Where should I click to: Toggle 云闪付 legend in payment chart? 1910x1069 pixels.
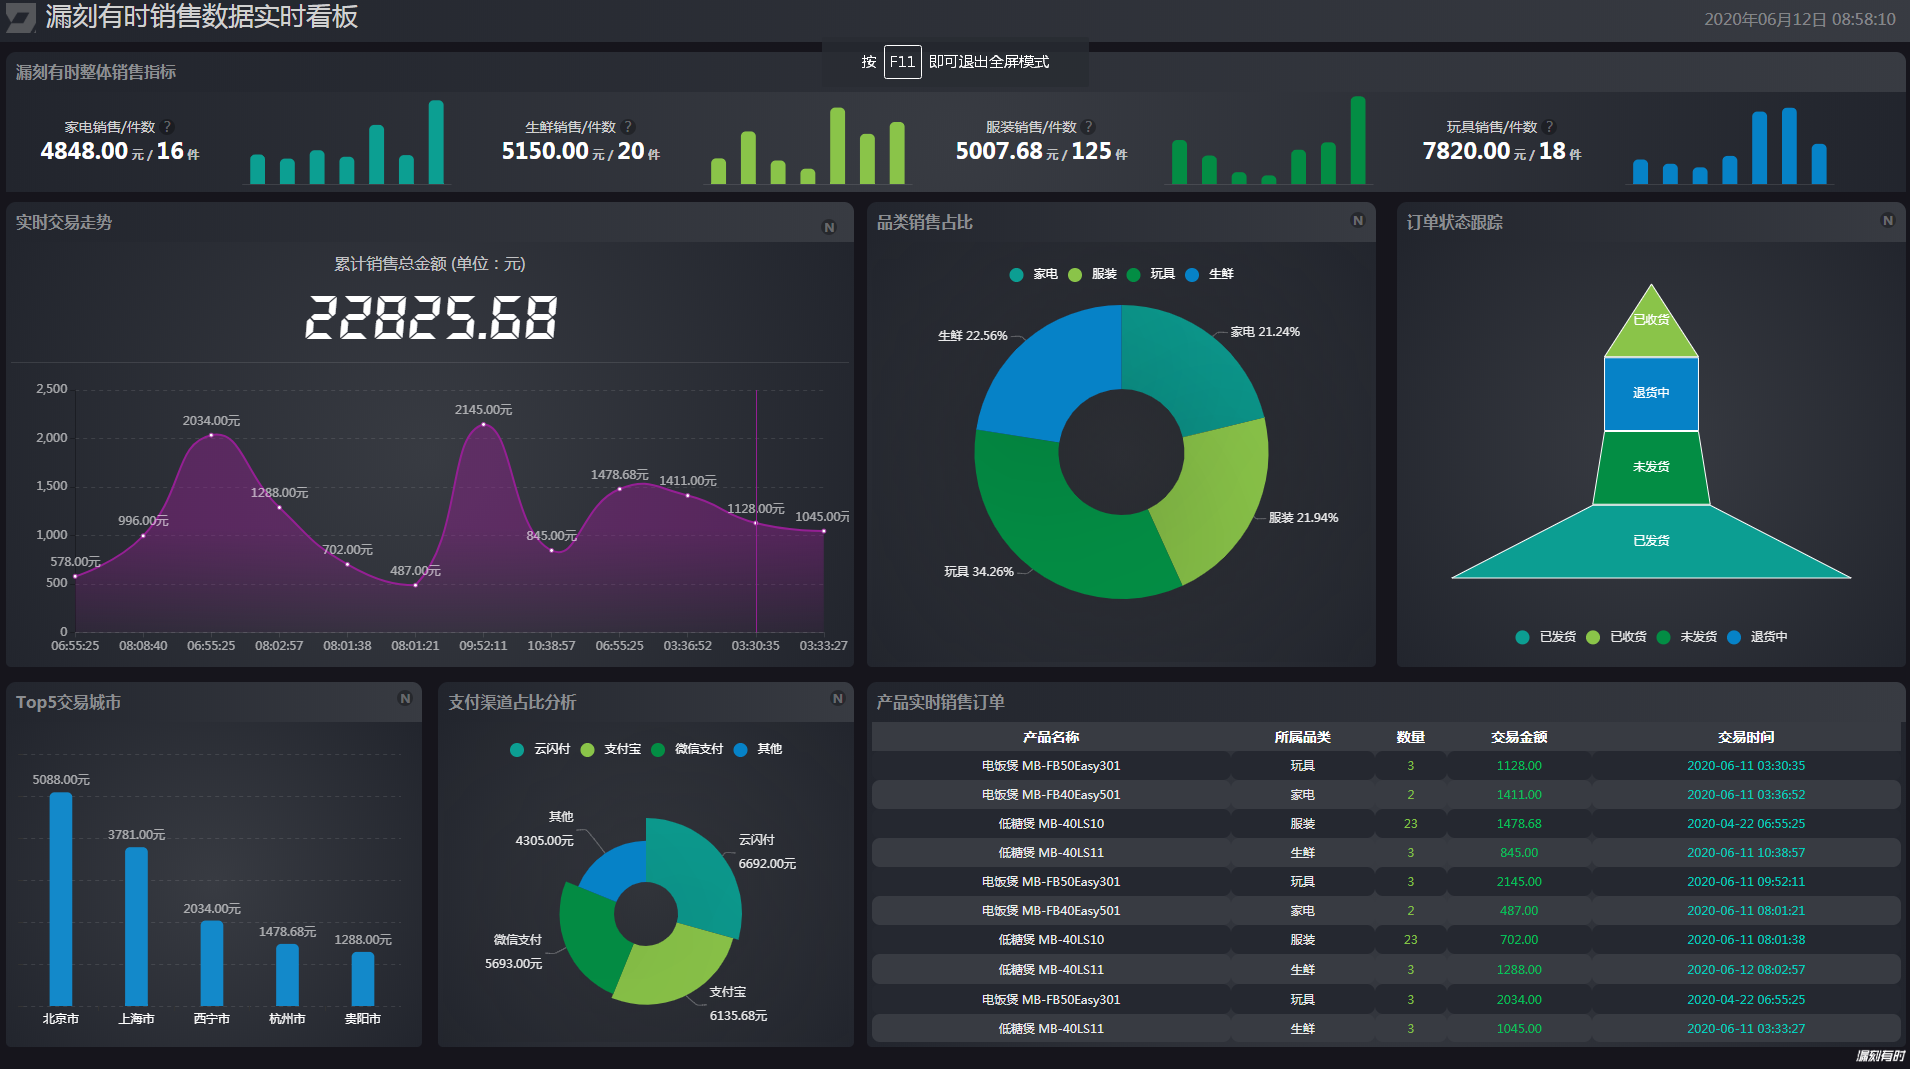tap(540, 749)
